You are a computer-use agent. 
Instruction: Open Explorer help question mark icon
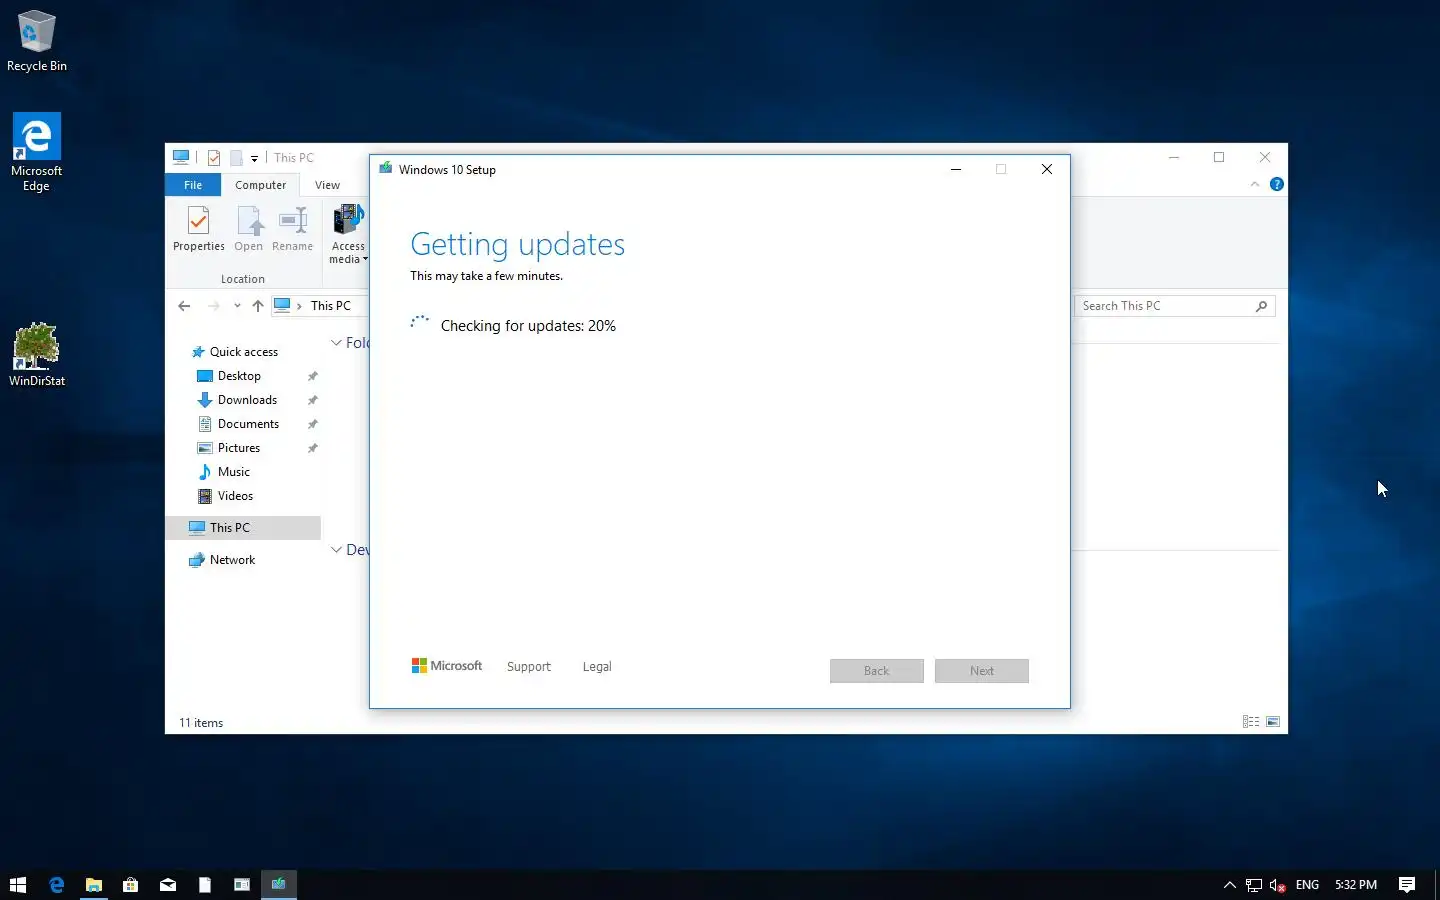(1277, 184)
